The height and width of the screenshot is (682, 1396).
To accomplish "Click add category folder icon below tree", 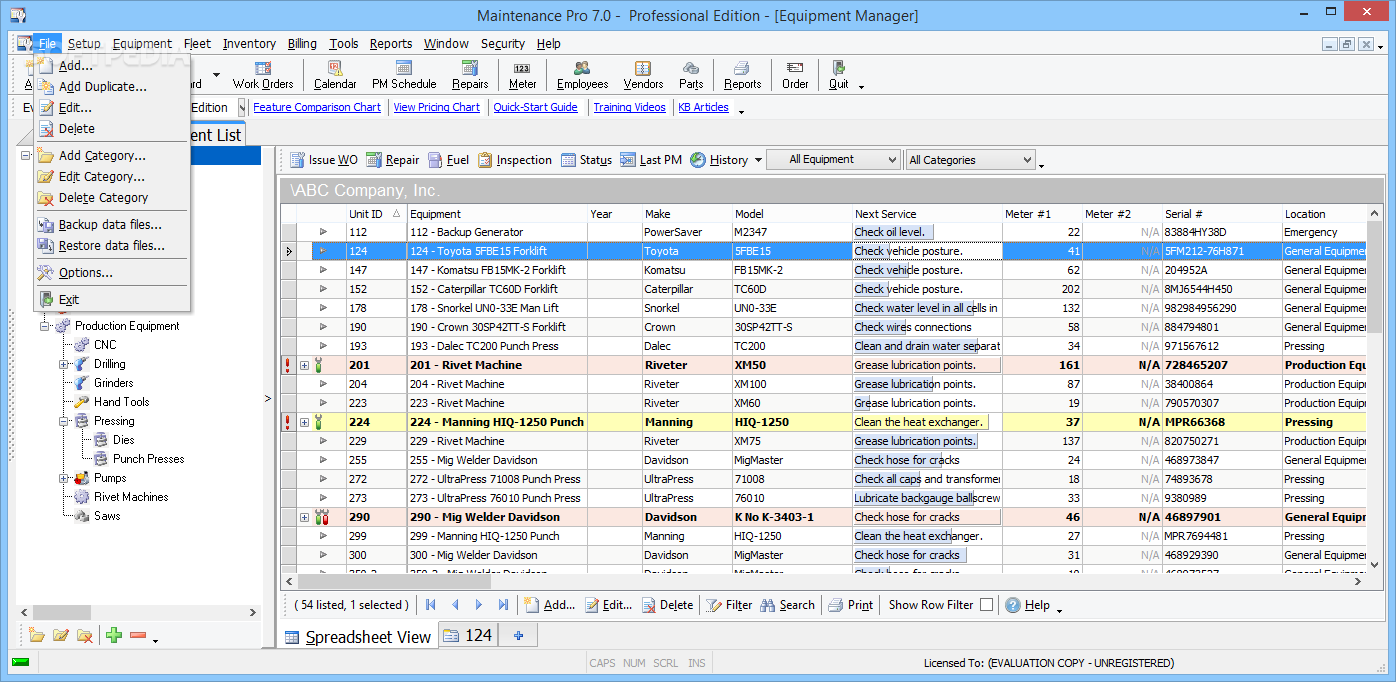I will click(x=37, y=635).
